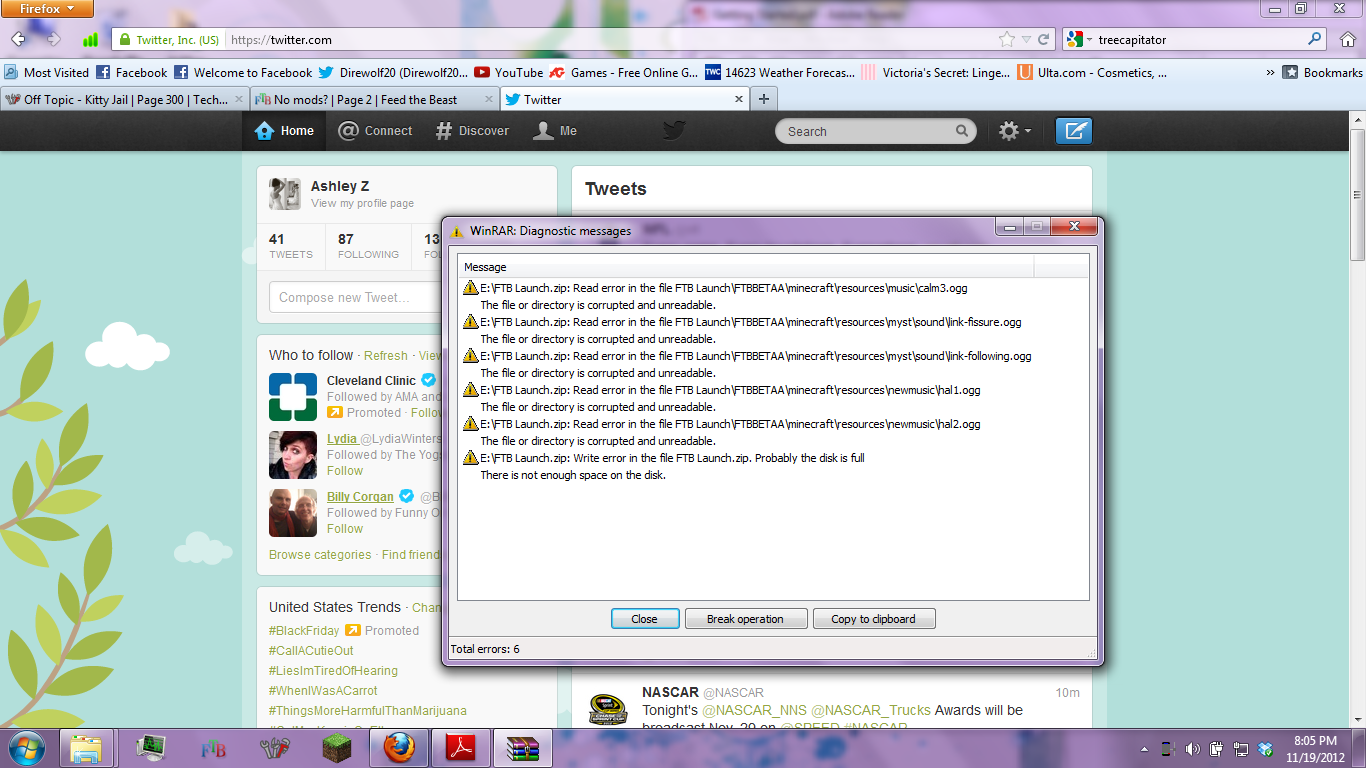This screenshot has height=768, width=1366.
Task: Open Twitter Connect page
Action: tap(375, 131)
